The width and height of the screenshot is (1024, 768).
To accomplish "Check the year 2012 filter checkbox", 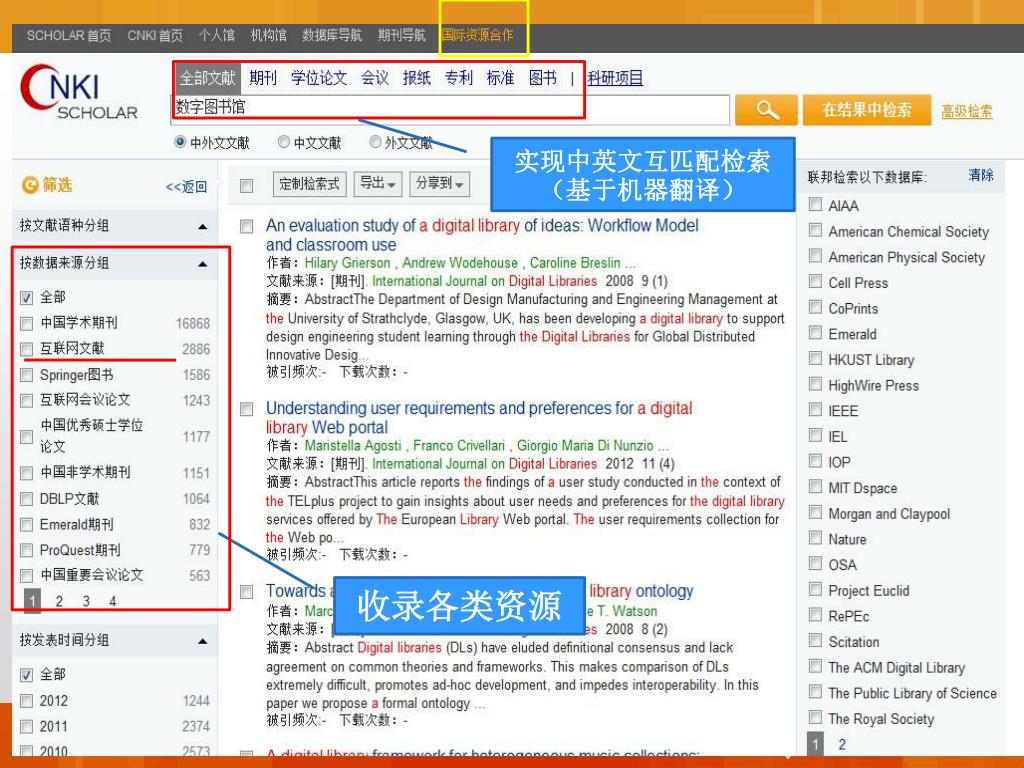I will pos(27,701).
